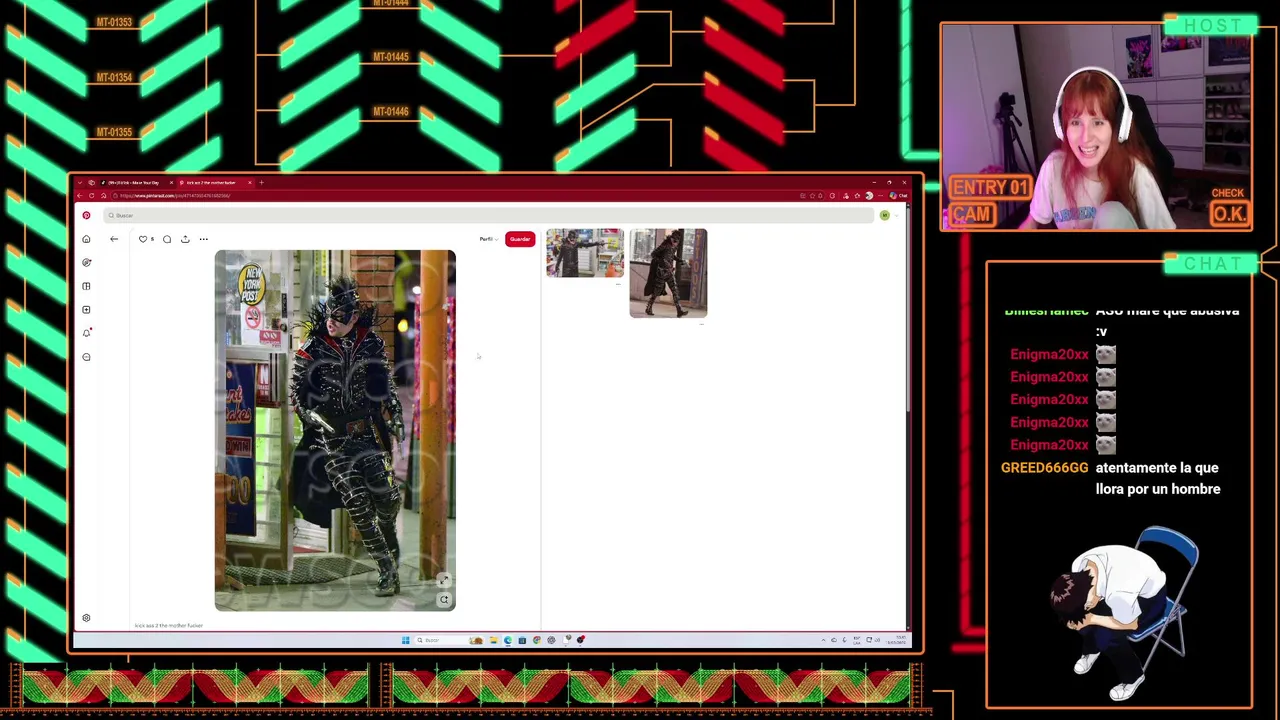Open the Windows Start button
Image resolution: width=1280 pixels, height=720 pixels.
[x=406, y=640]
